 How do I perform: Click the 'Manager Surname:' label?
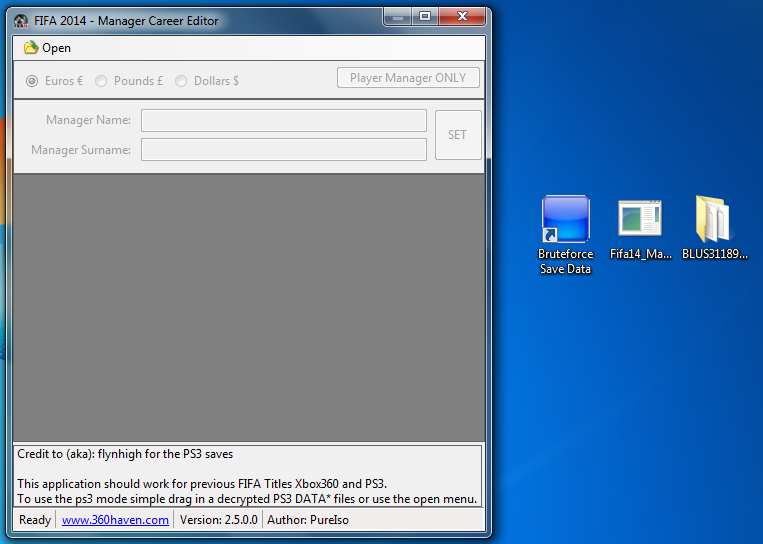(81, 150)
